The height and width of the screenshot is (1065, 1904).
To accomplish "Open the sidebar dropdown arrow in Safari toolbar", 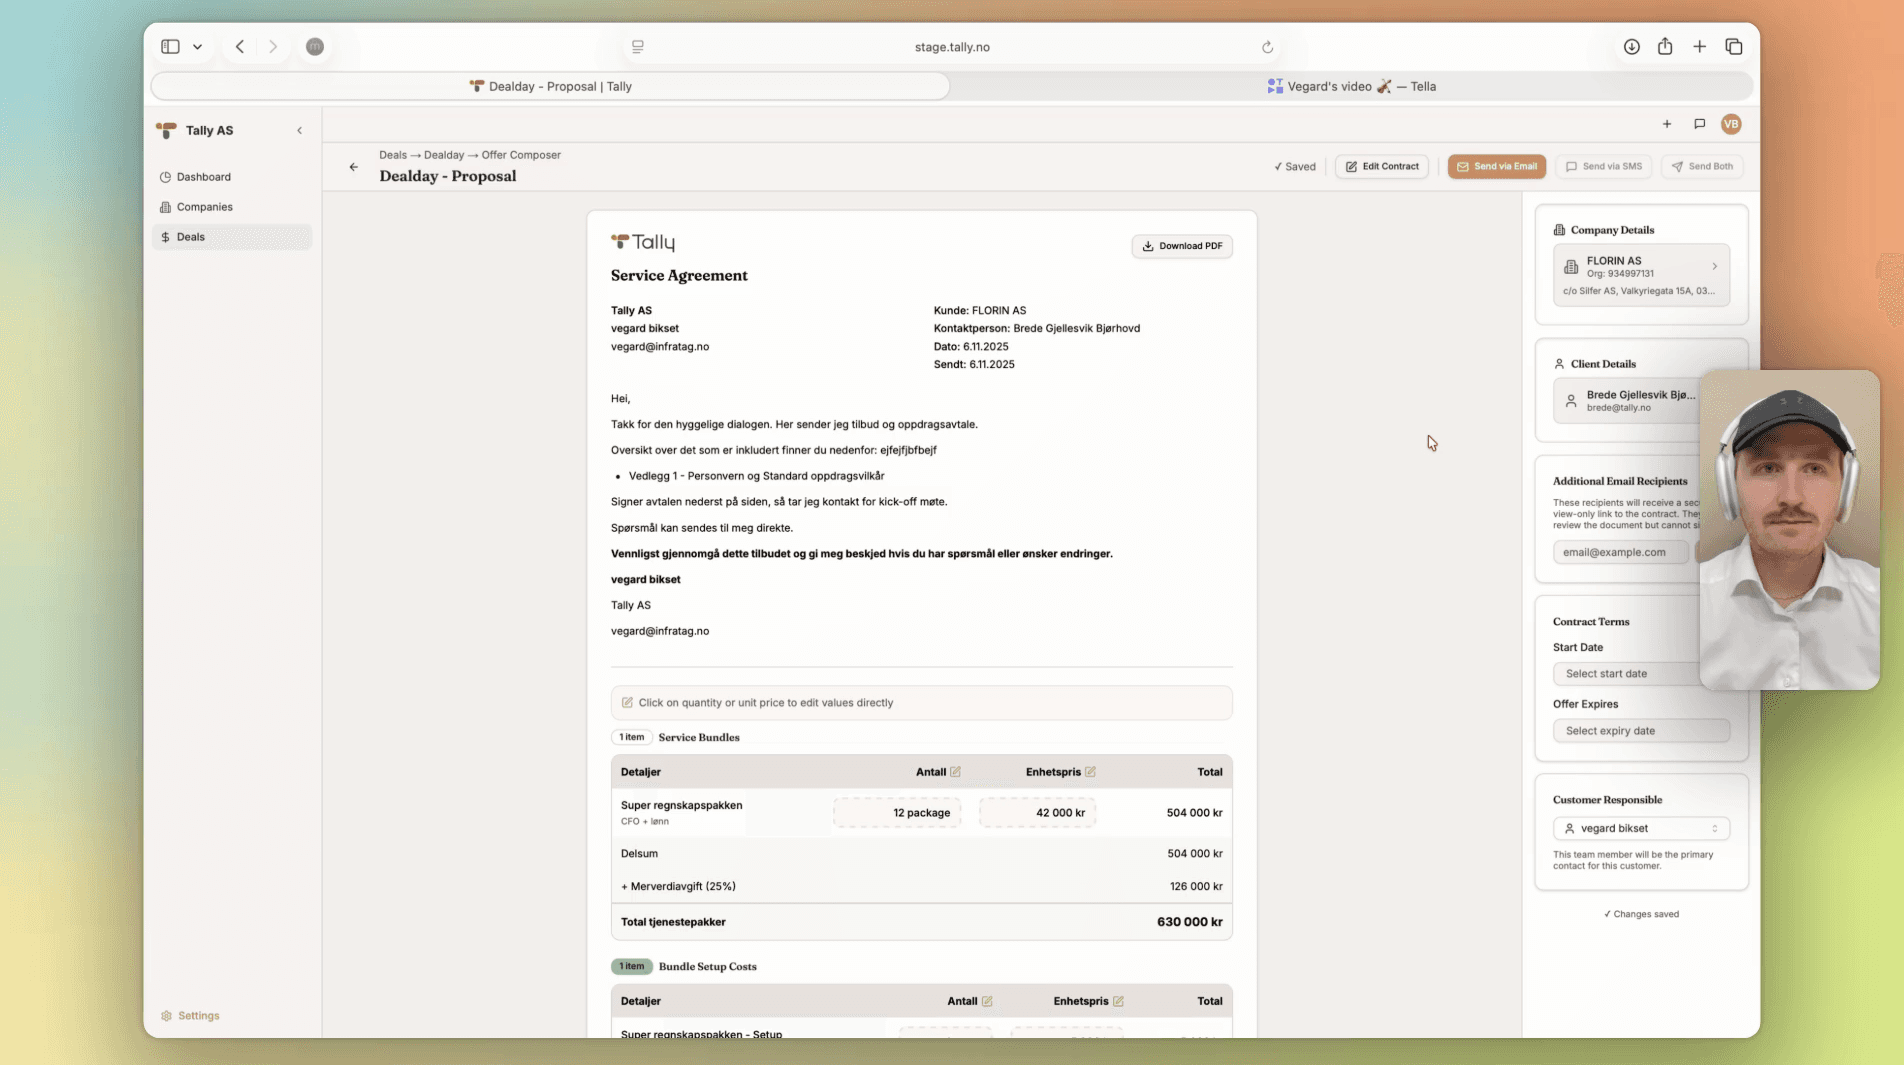I will tap(198, 47).
